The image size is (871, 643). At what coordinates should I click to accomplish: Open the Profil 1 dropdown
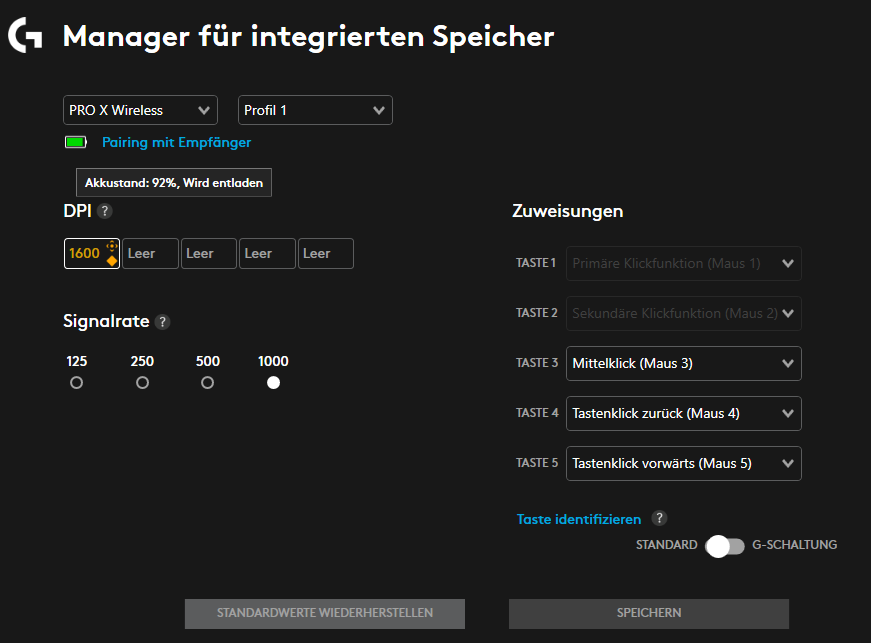[315, 110]
